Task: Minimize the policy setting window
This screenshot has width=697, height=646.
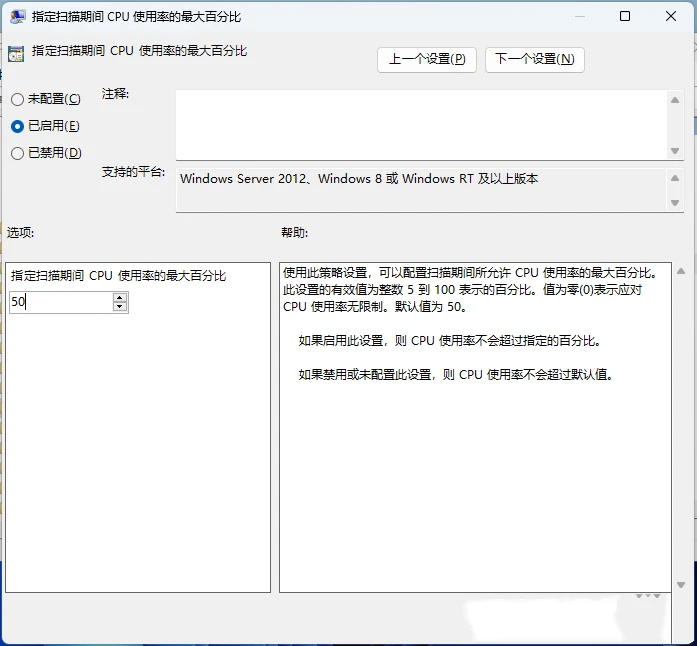Action: [579, 16]
